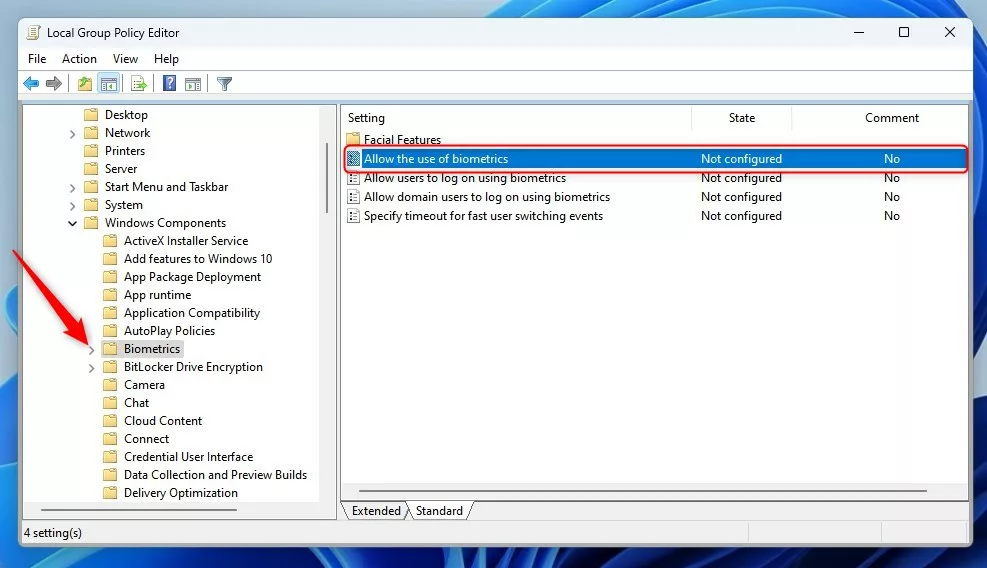This screenshot has height=568, width=987.
Task: Click the Local Group Policy Editor title icon
Action: tap(33, 32)
